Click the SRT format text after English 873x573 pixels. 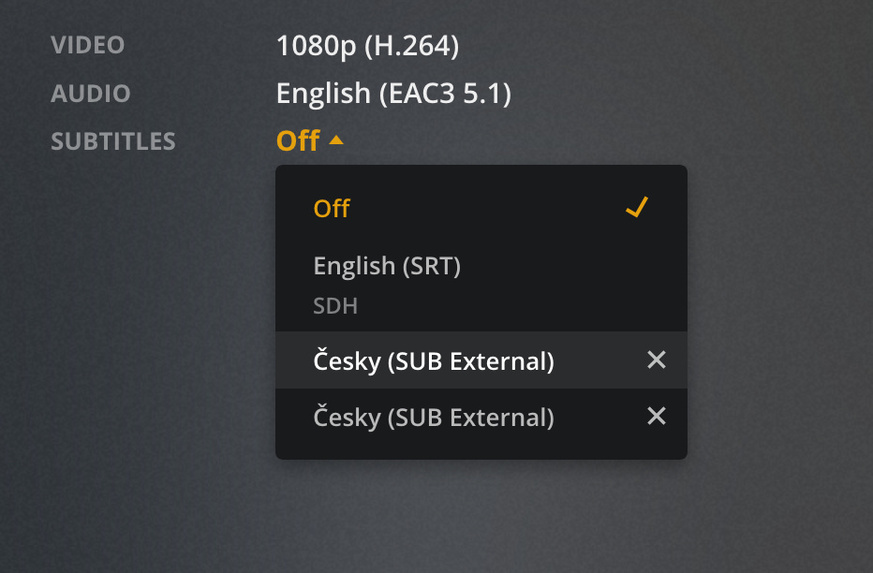point(431,266)
